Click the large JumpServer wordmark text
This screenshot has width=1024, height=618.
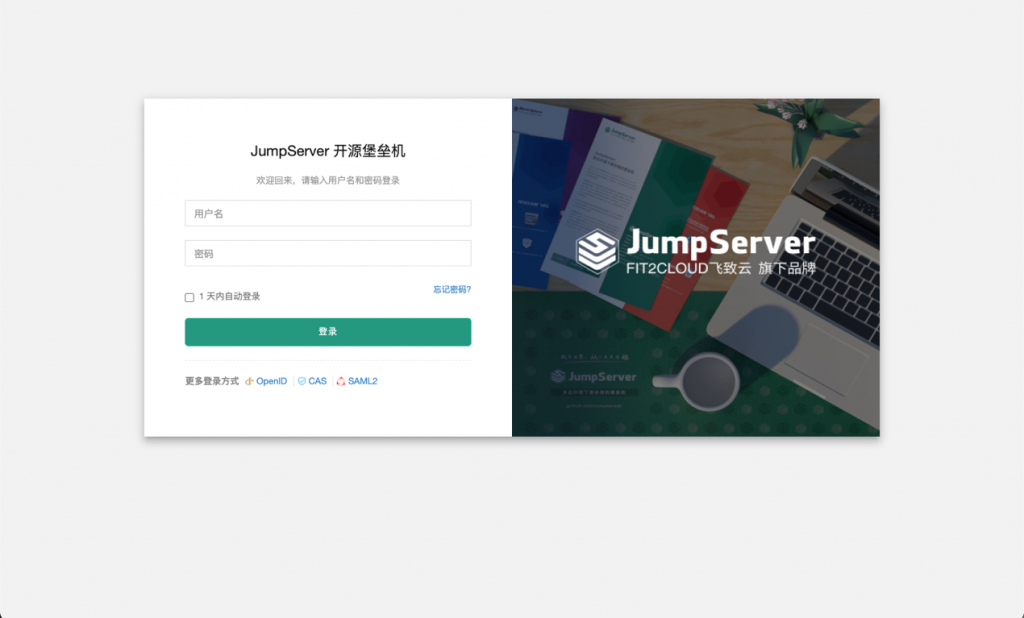click(x=721, y=243)
